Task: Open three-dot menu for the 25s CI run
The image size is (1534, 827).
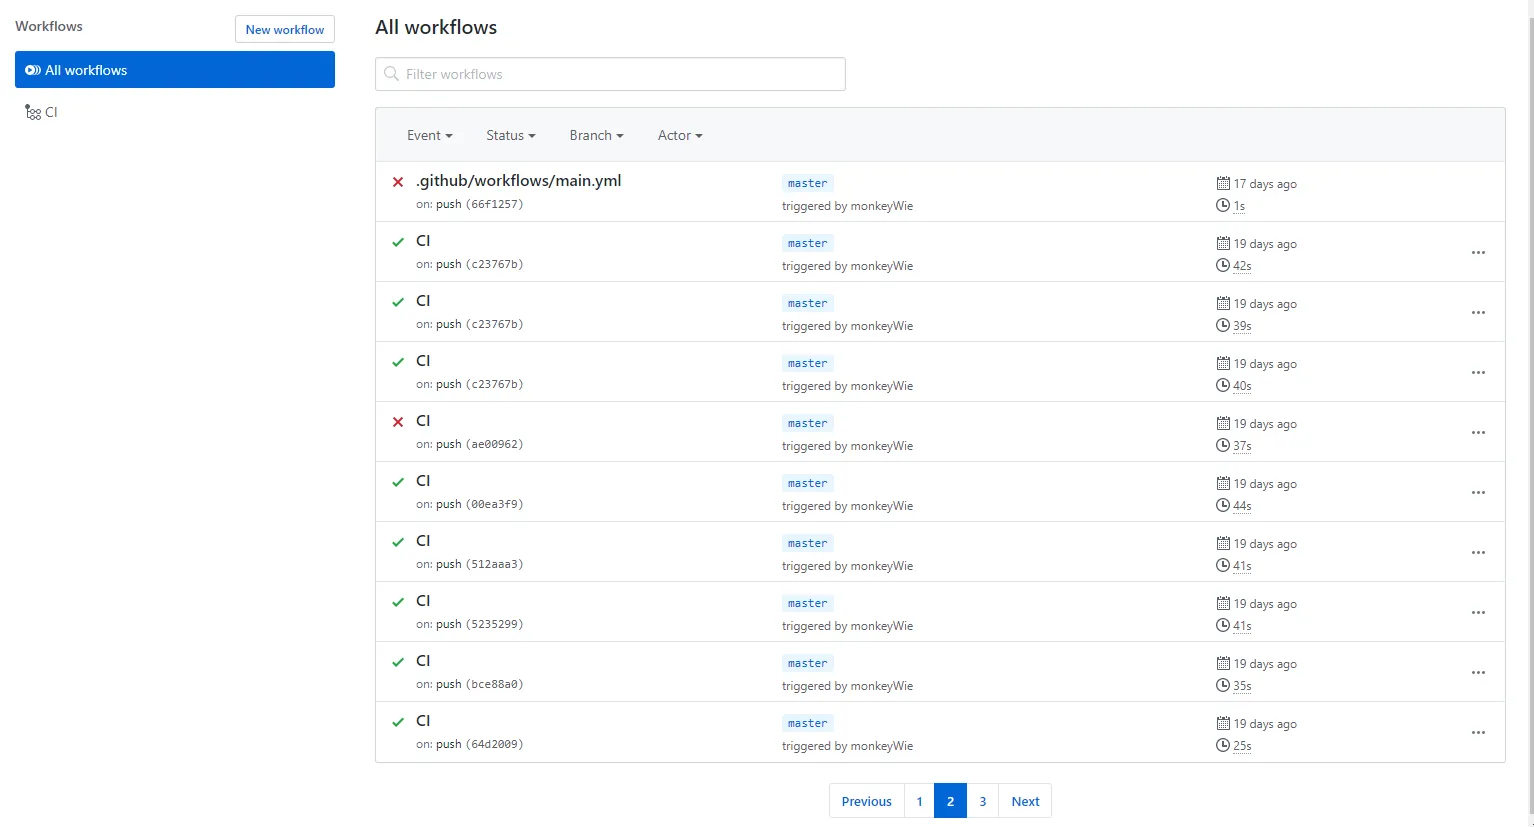Action: pos(1478,733)
